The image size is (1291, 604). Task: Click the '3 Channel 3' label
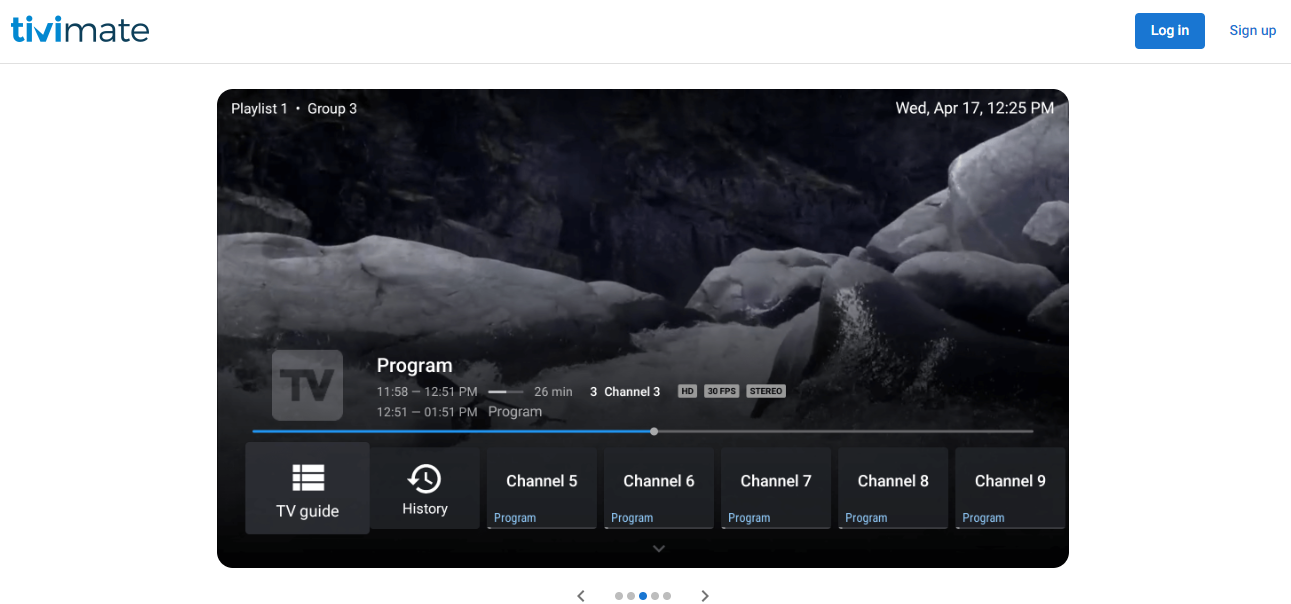(x=625, y=392)
